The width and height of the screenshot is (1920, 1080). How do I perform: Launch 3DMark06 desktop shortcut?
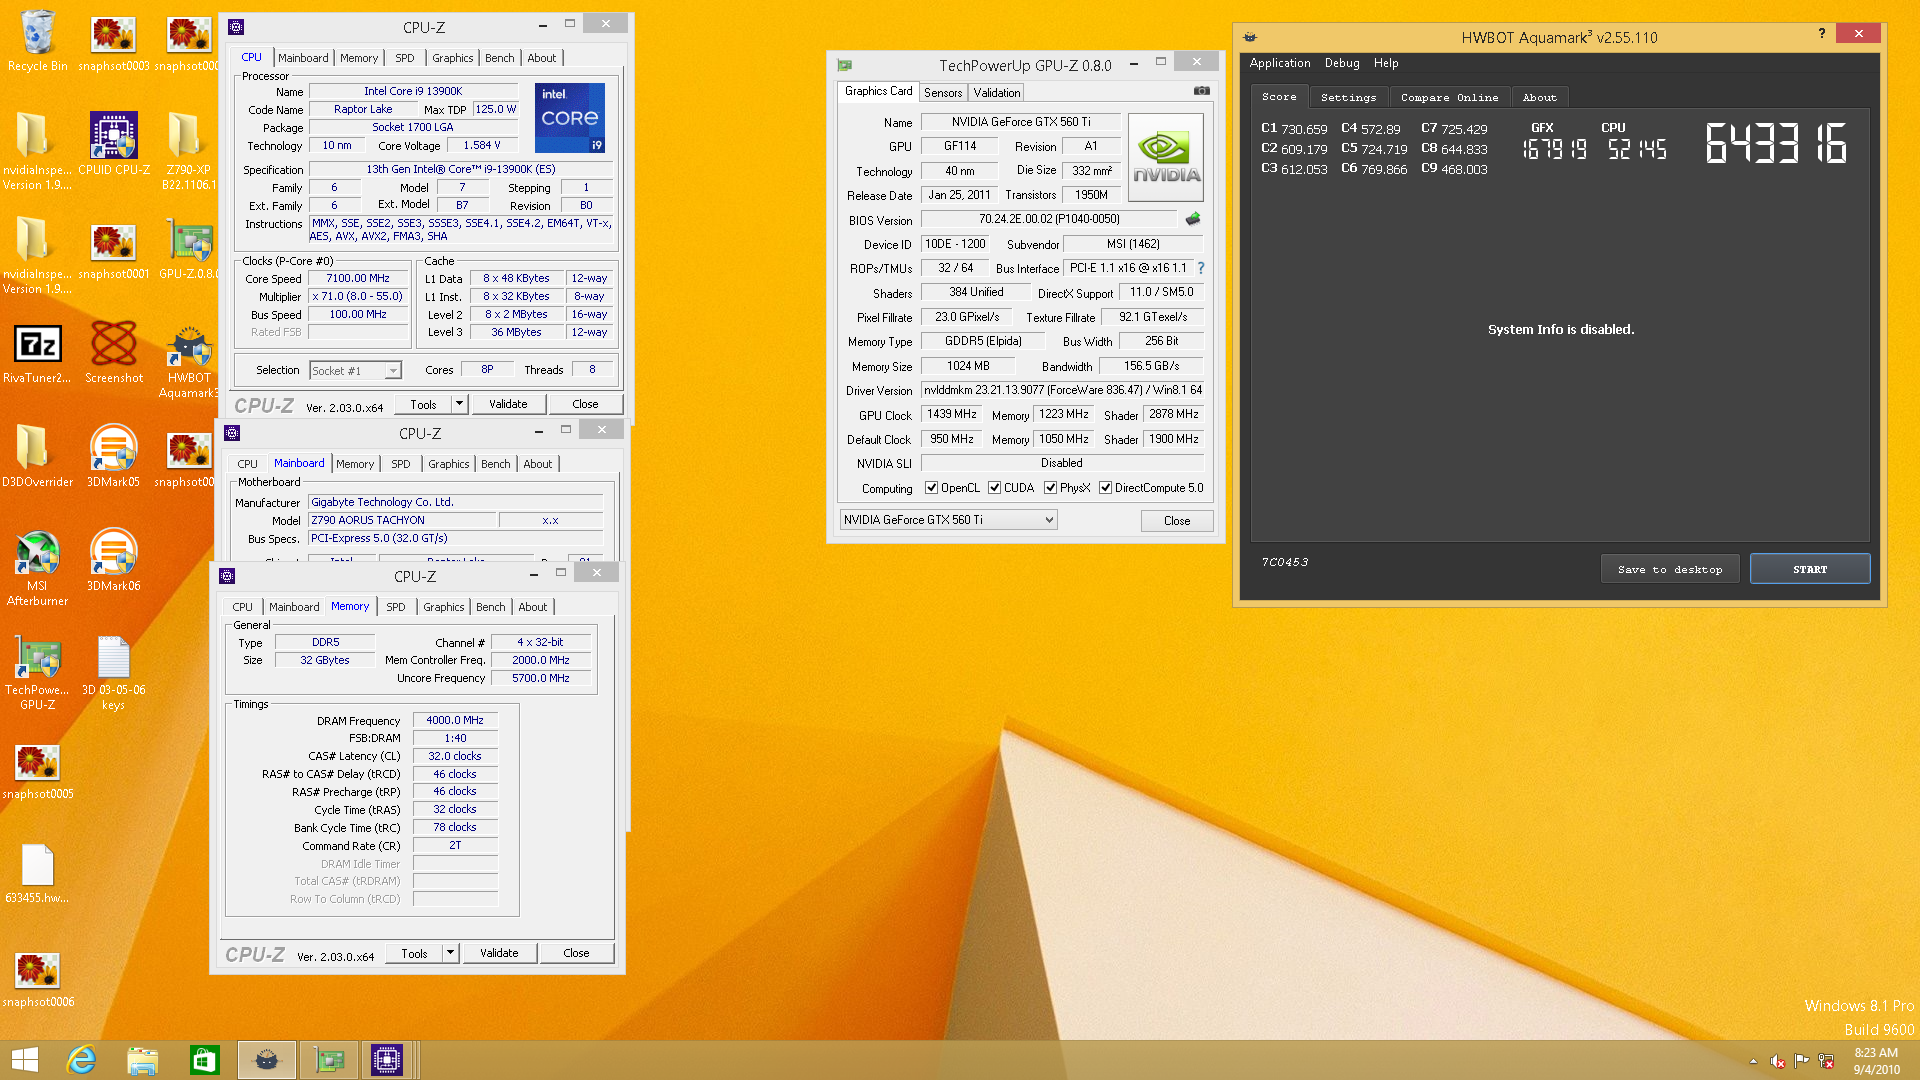[114, 560]
